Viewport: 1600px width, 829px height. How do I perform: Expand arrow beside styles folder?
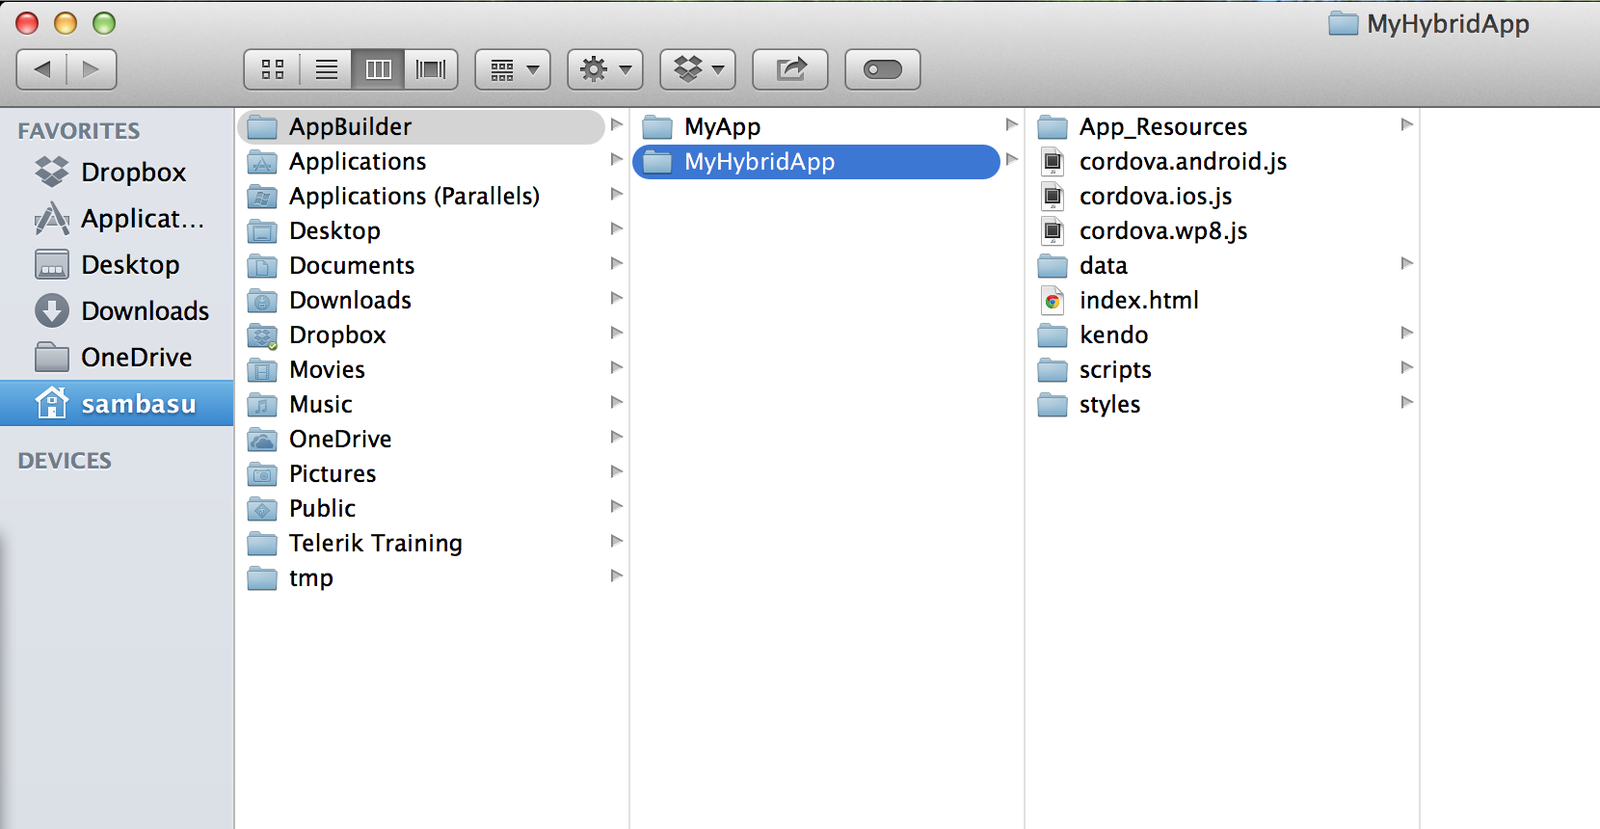tap(1406, 402)
